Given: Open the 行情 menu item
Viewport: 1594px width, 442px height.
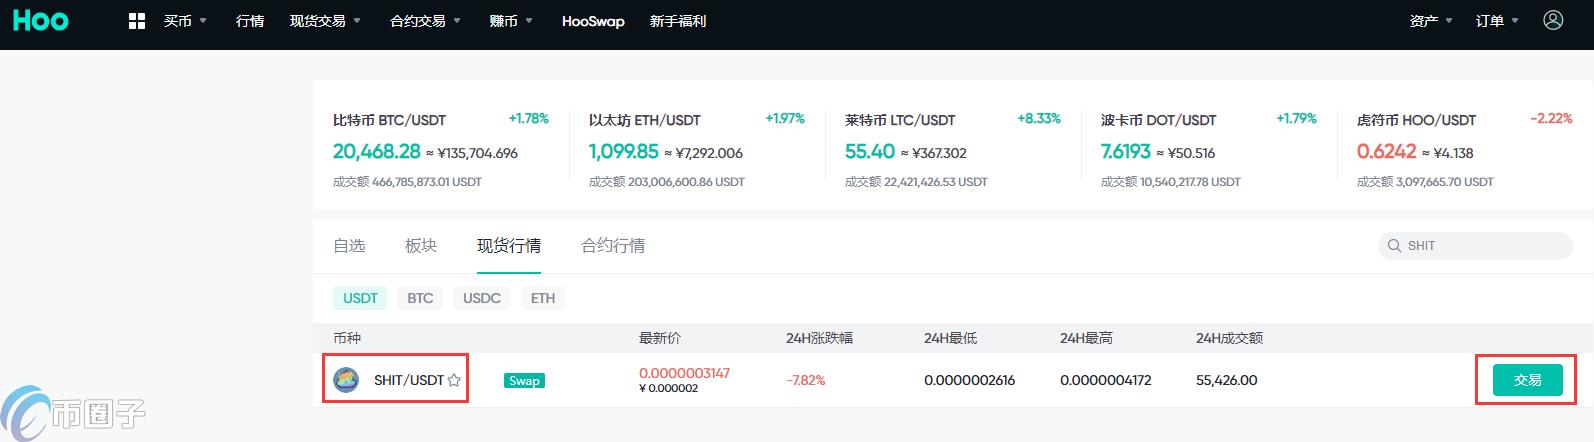Looking at the screenshot, I should [x=250, y=21].
